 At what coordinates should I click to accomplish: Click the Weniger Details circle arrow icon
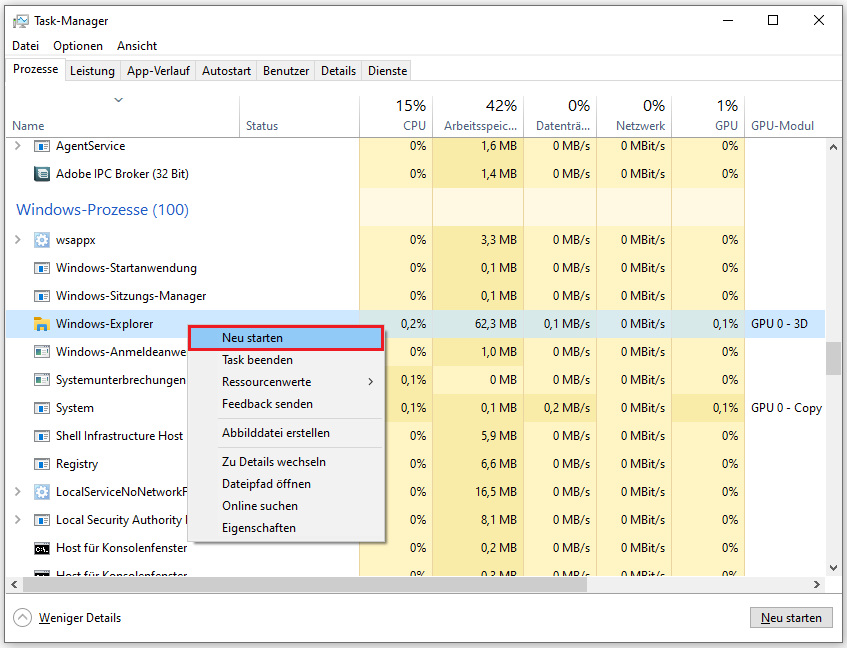pos(22,617)
